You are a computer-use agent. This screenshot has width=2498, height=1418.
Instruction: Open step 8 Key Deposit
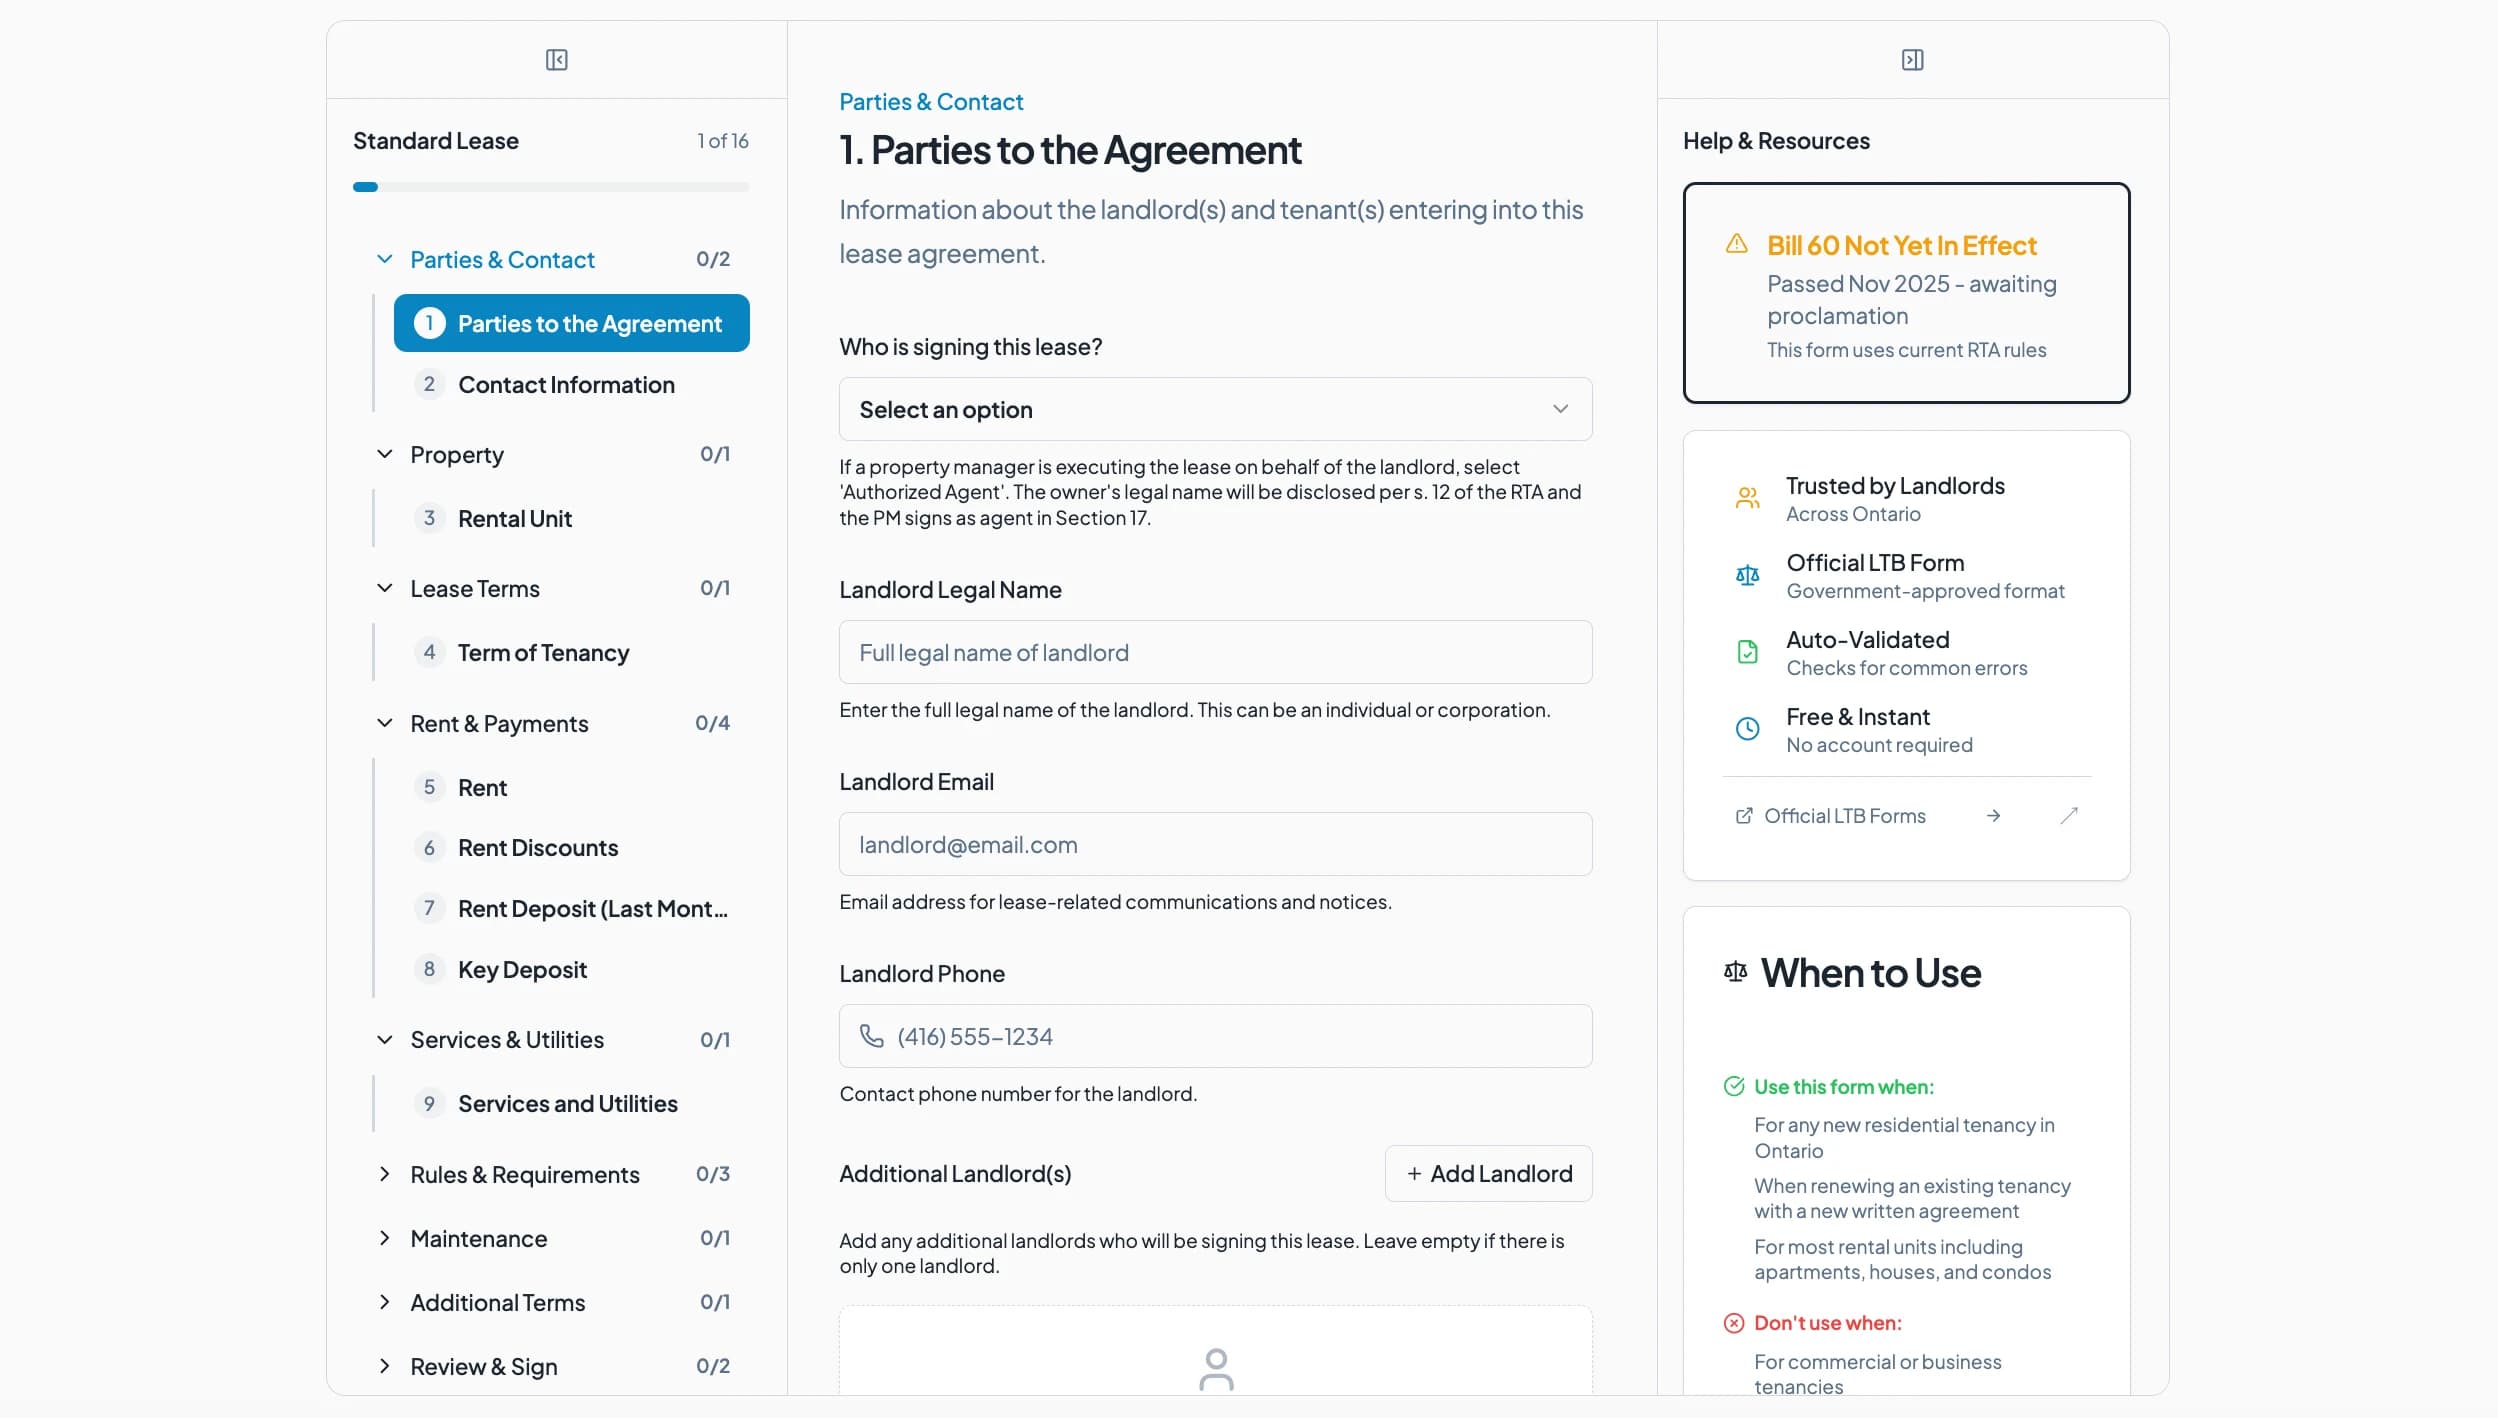point(571,969)
